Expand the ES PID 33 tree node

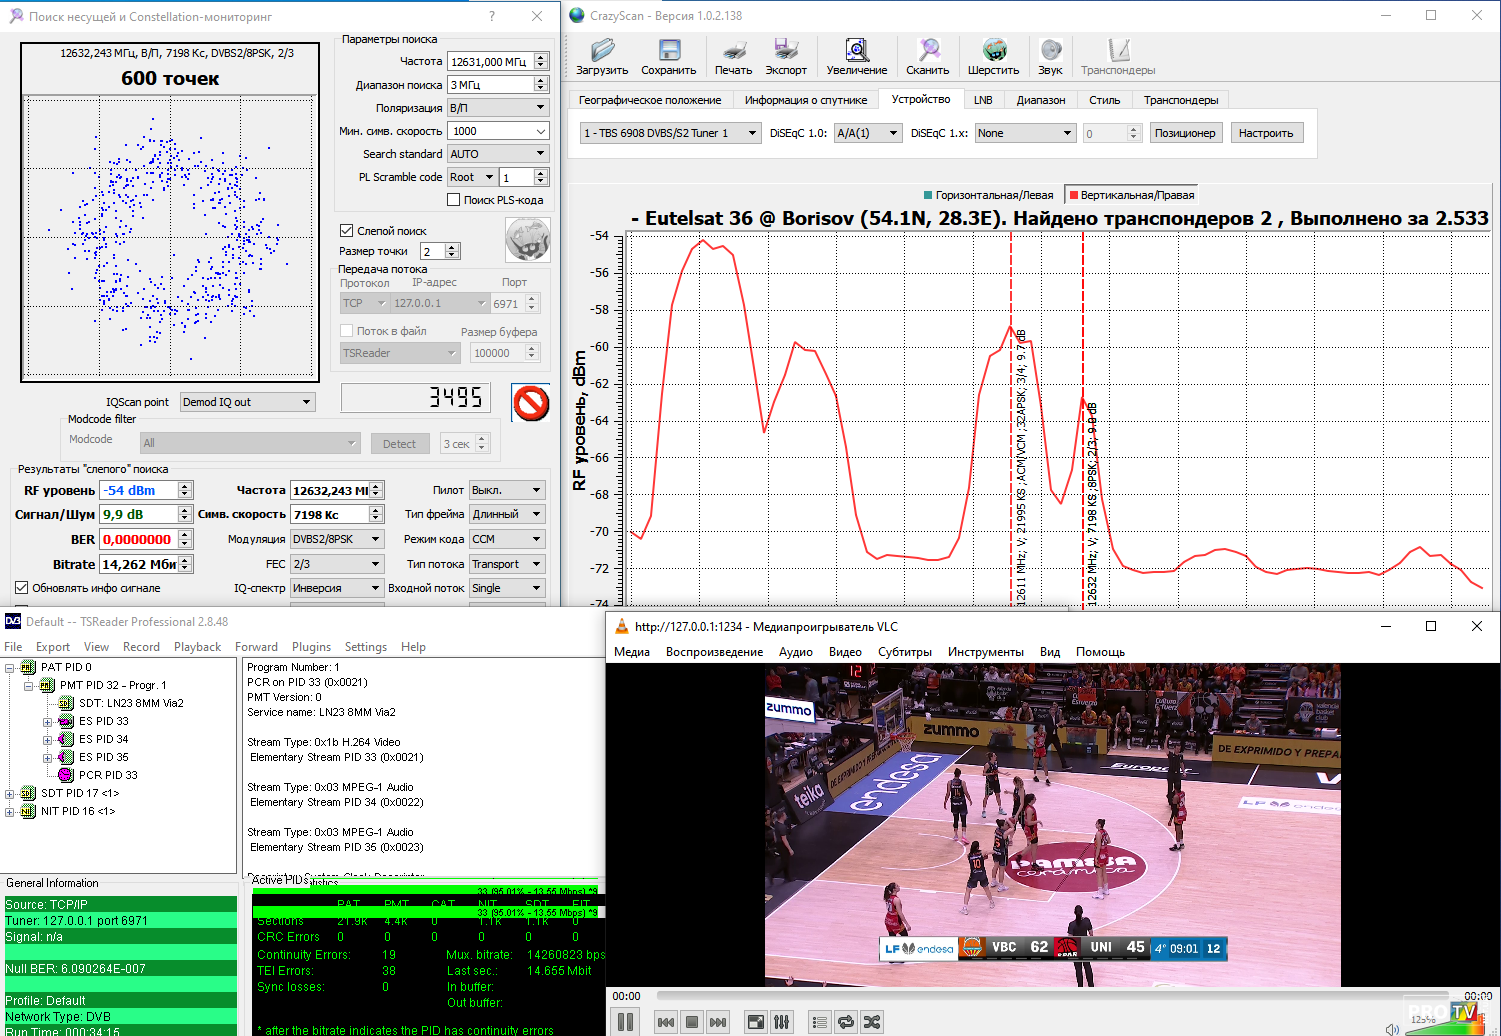pyautogui.click(x=47, y=721)
